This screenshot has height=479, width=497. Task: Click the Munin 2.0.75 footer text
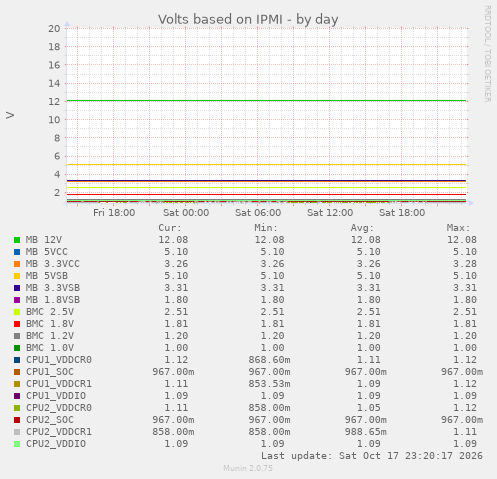(x=248, y=468)
